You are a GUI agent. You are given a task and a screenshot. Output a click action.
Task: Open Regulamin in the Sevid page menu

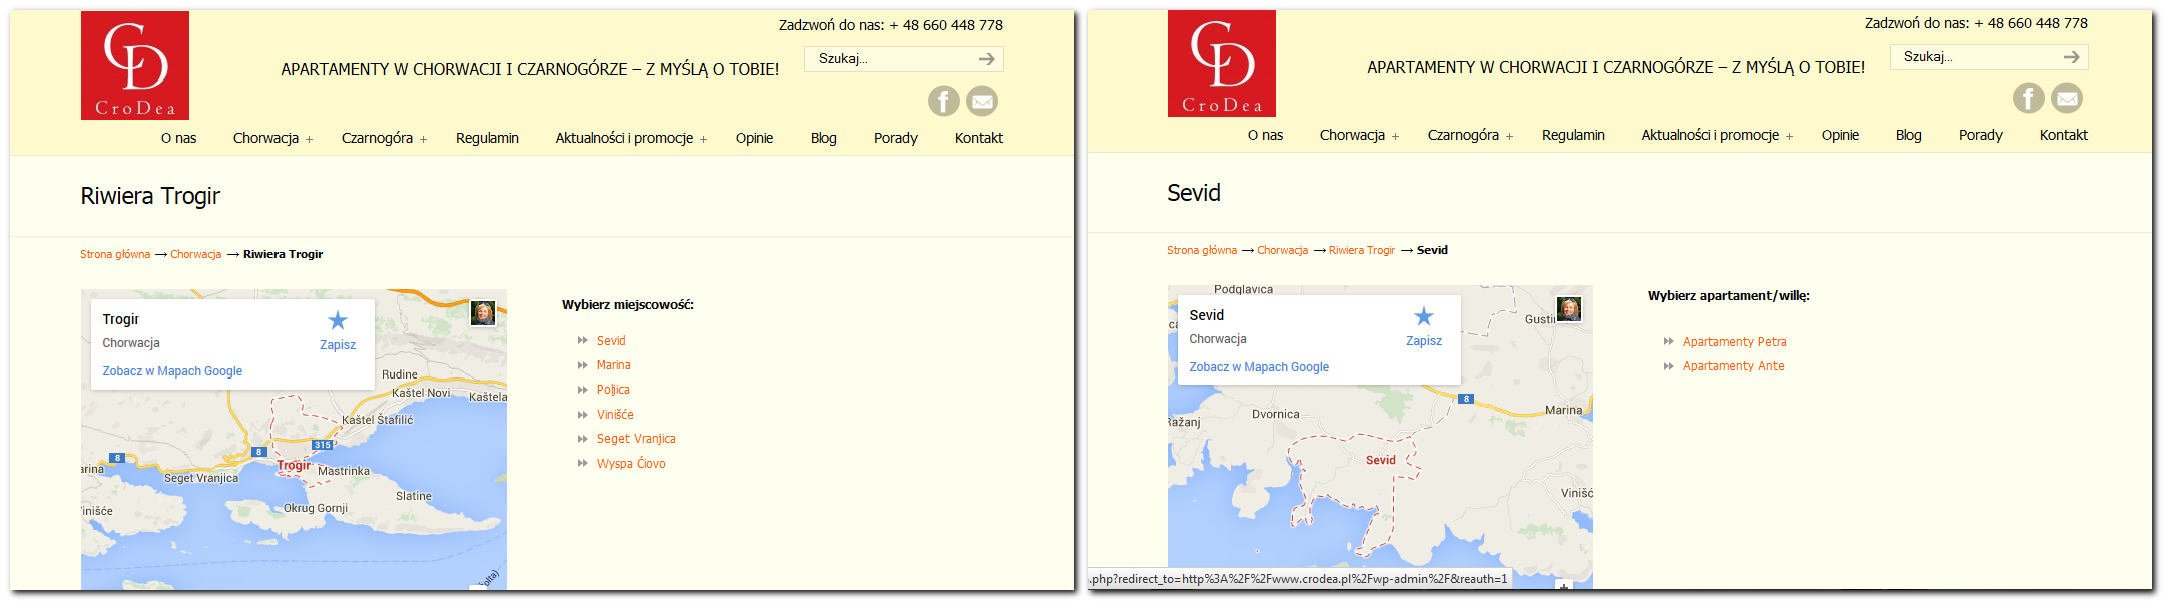click(x=1573, y=135)
